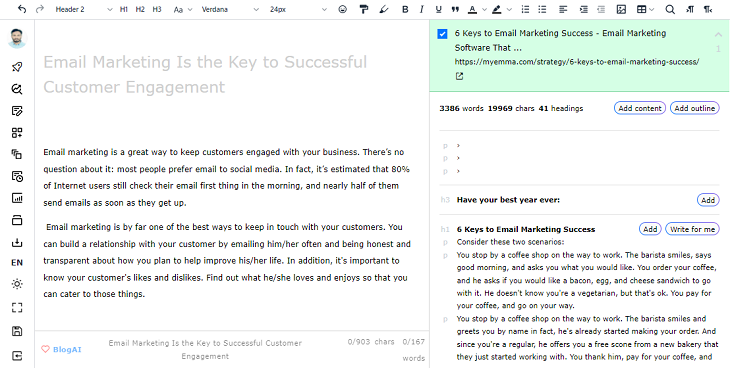Image resolution: width=730 pixels, height=368 pixels.
Task: Open search in the editor
Action: click(x=670, y=9)
